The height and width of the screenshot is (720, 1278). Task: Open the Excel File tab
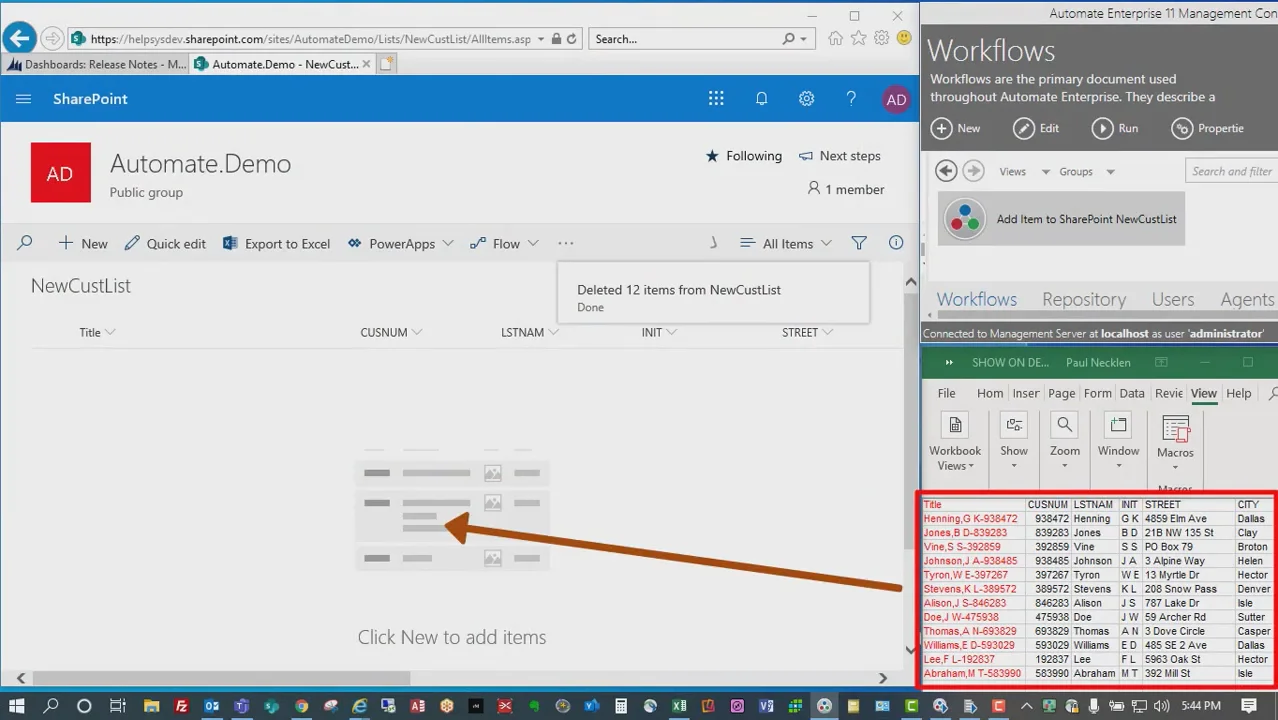[x=946, y=393]
